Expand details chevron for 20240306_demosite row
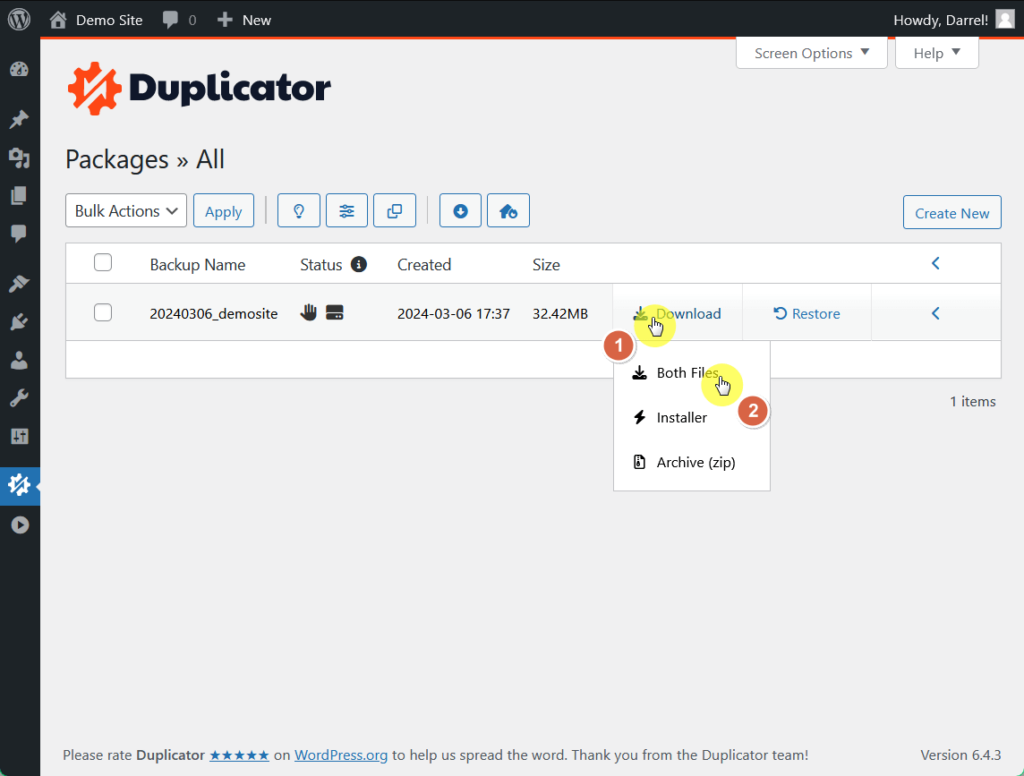 coord(935,314)
